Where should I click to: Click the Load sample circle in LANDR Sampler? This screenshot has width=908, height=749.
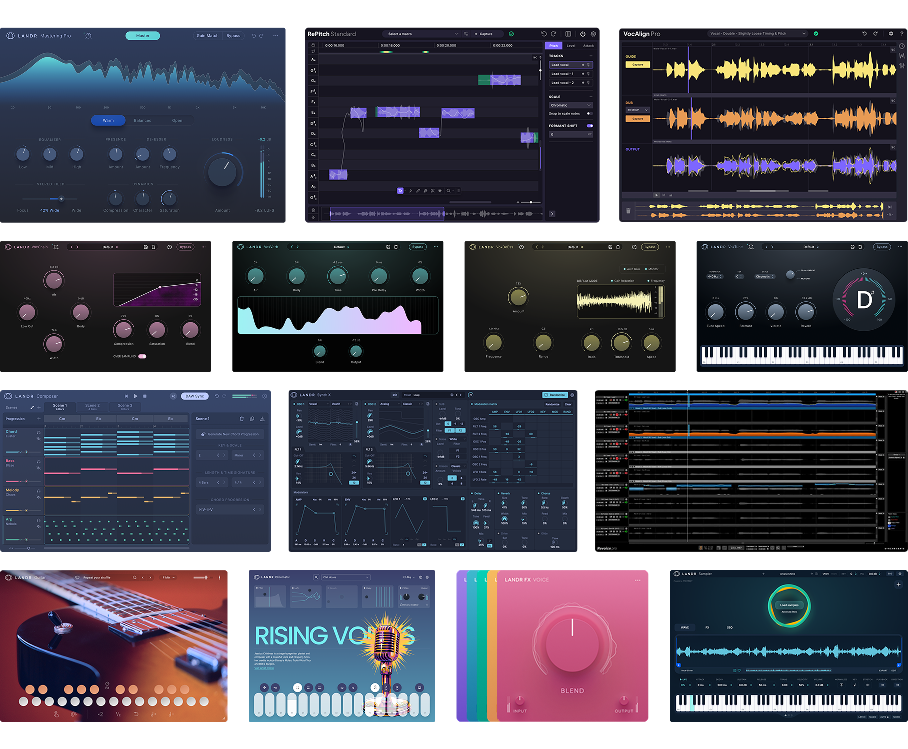pos(789,605)
